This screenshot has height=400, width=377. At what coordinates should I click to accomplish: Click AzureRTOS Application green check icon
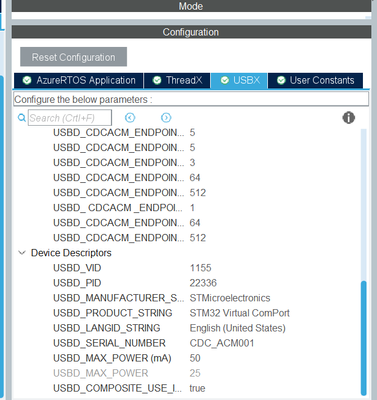coord(27,80)
